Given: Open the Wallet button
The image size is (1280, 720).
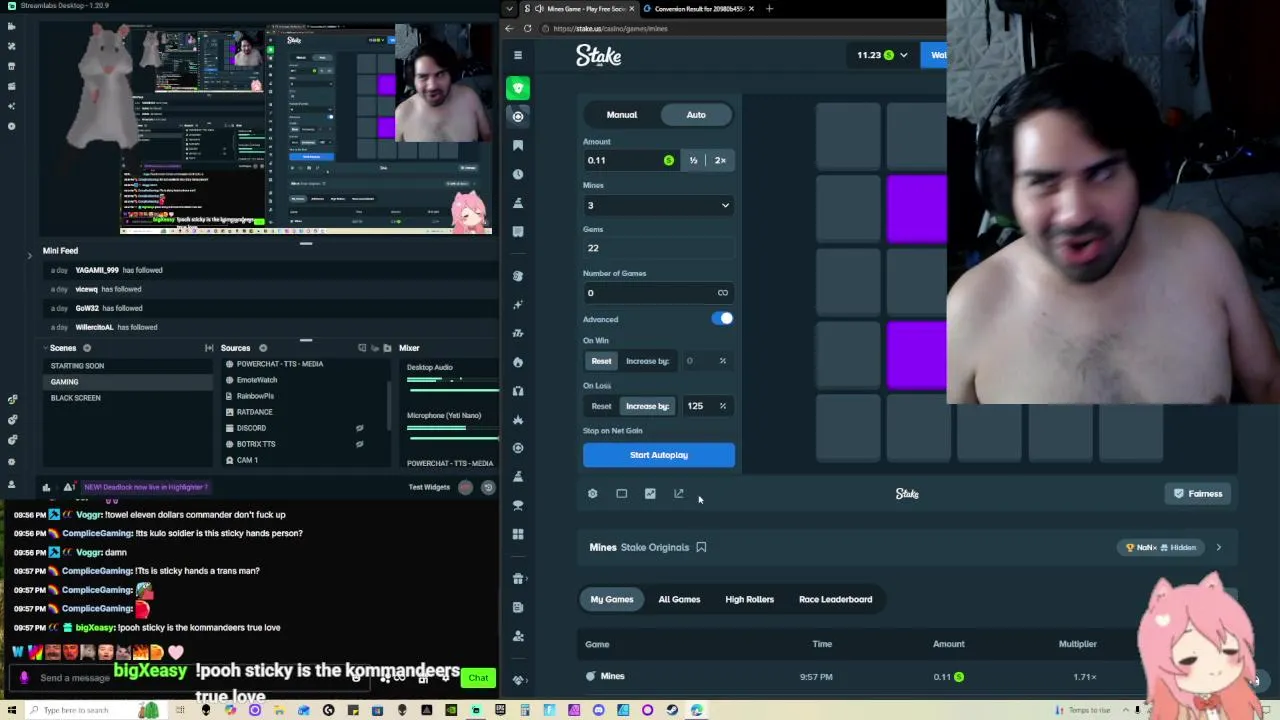Looking at the screenshot, I should (x=934, y=55).
